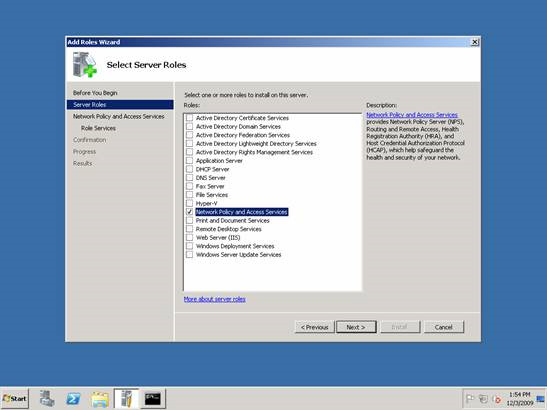The height and width of the screenshot is (410, 547).
Task: Click the Show Desktop button in tray
Action: click(x=541, y=398)
